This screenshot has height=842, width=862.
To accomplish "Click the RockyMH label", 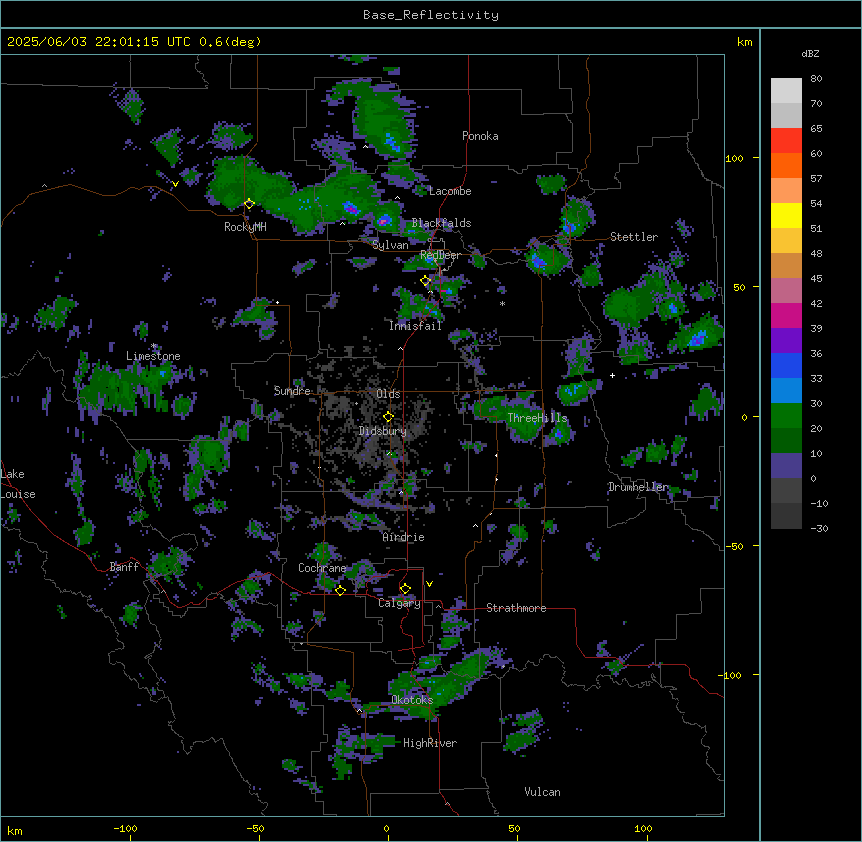I will click(x=245, y=227).
